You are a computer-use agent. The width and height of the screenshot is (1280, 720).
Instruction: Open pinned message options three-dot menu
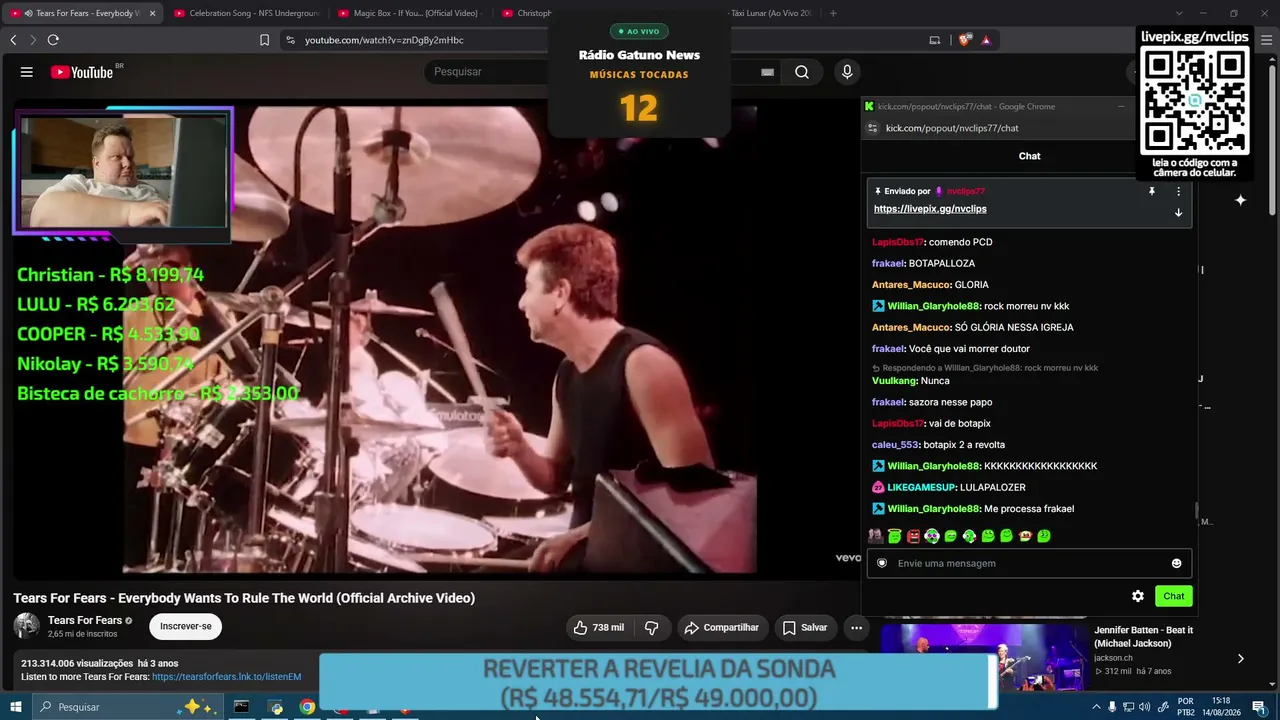1178,191
